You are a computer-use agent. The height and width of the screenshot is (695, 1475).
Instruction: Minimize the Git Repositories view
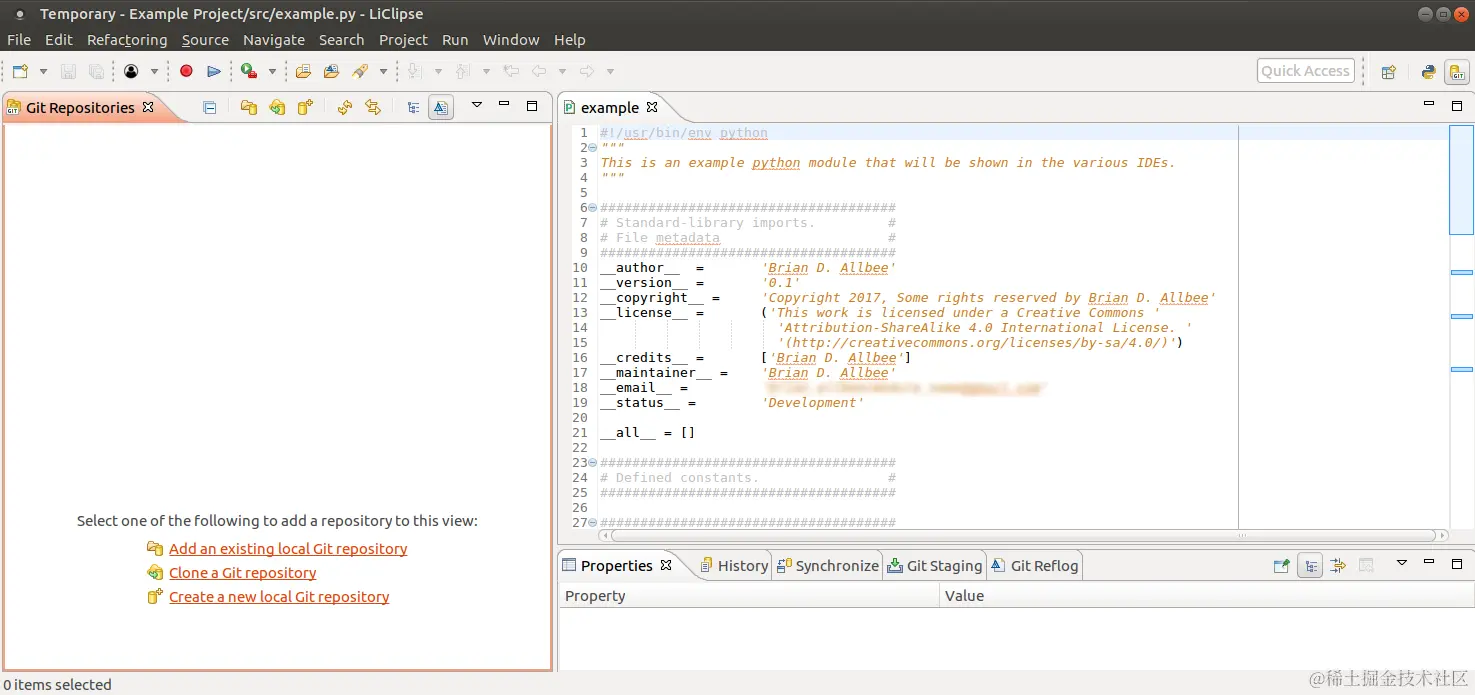[504, 105]
